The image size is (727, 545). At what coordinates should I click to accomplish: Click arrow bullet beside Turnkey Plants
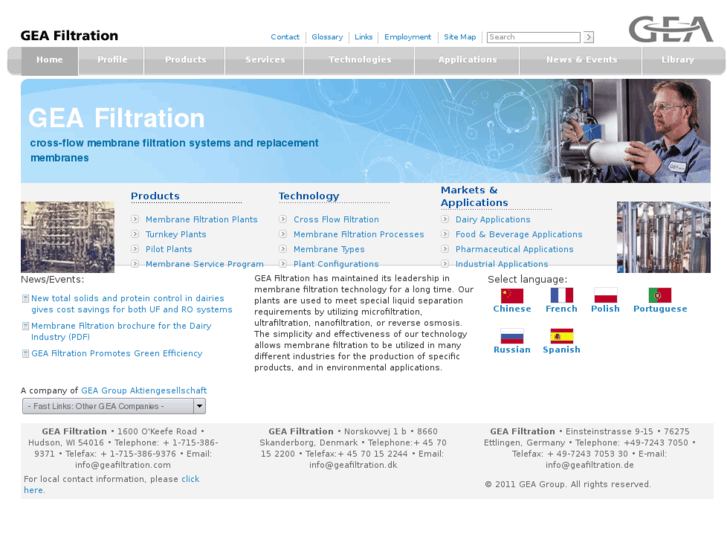tap(135, 234)
